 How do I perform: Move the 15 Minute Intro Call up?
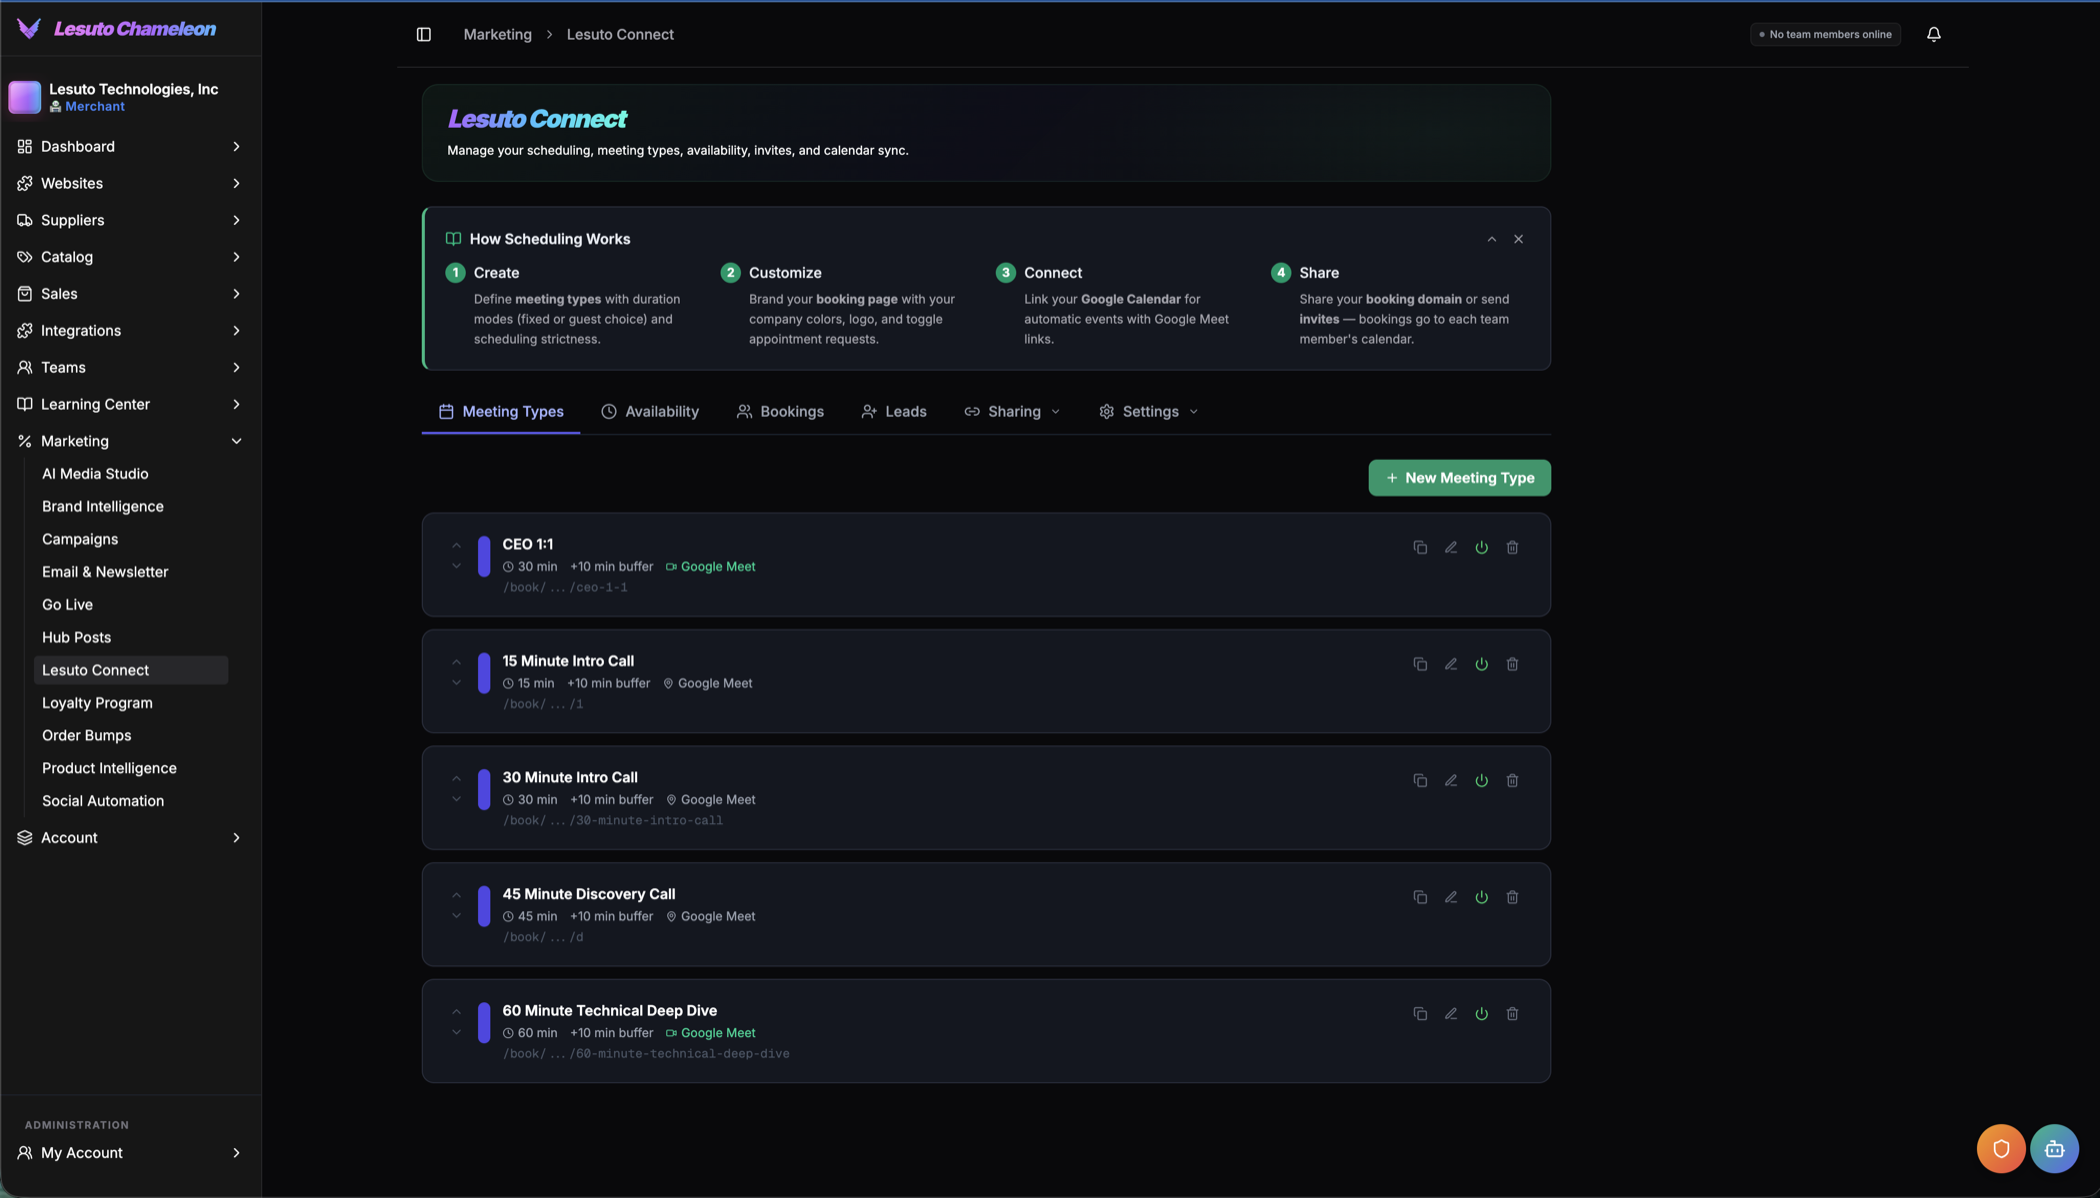pyautogui.click(x=456, y=661)
